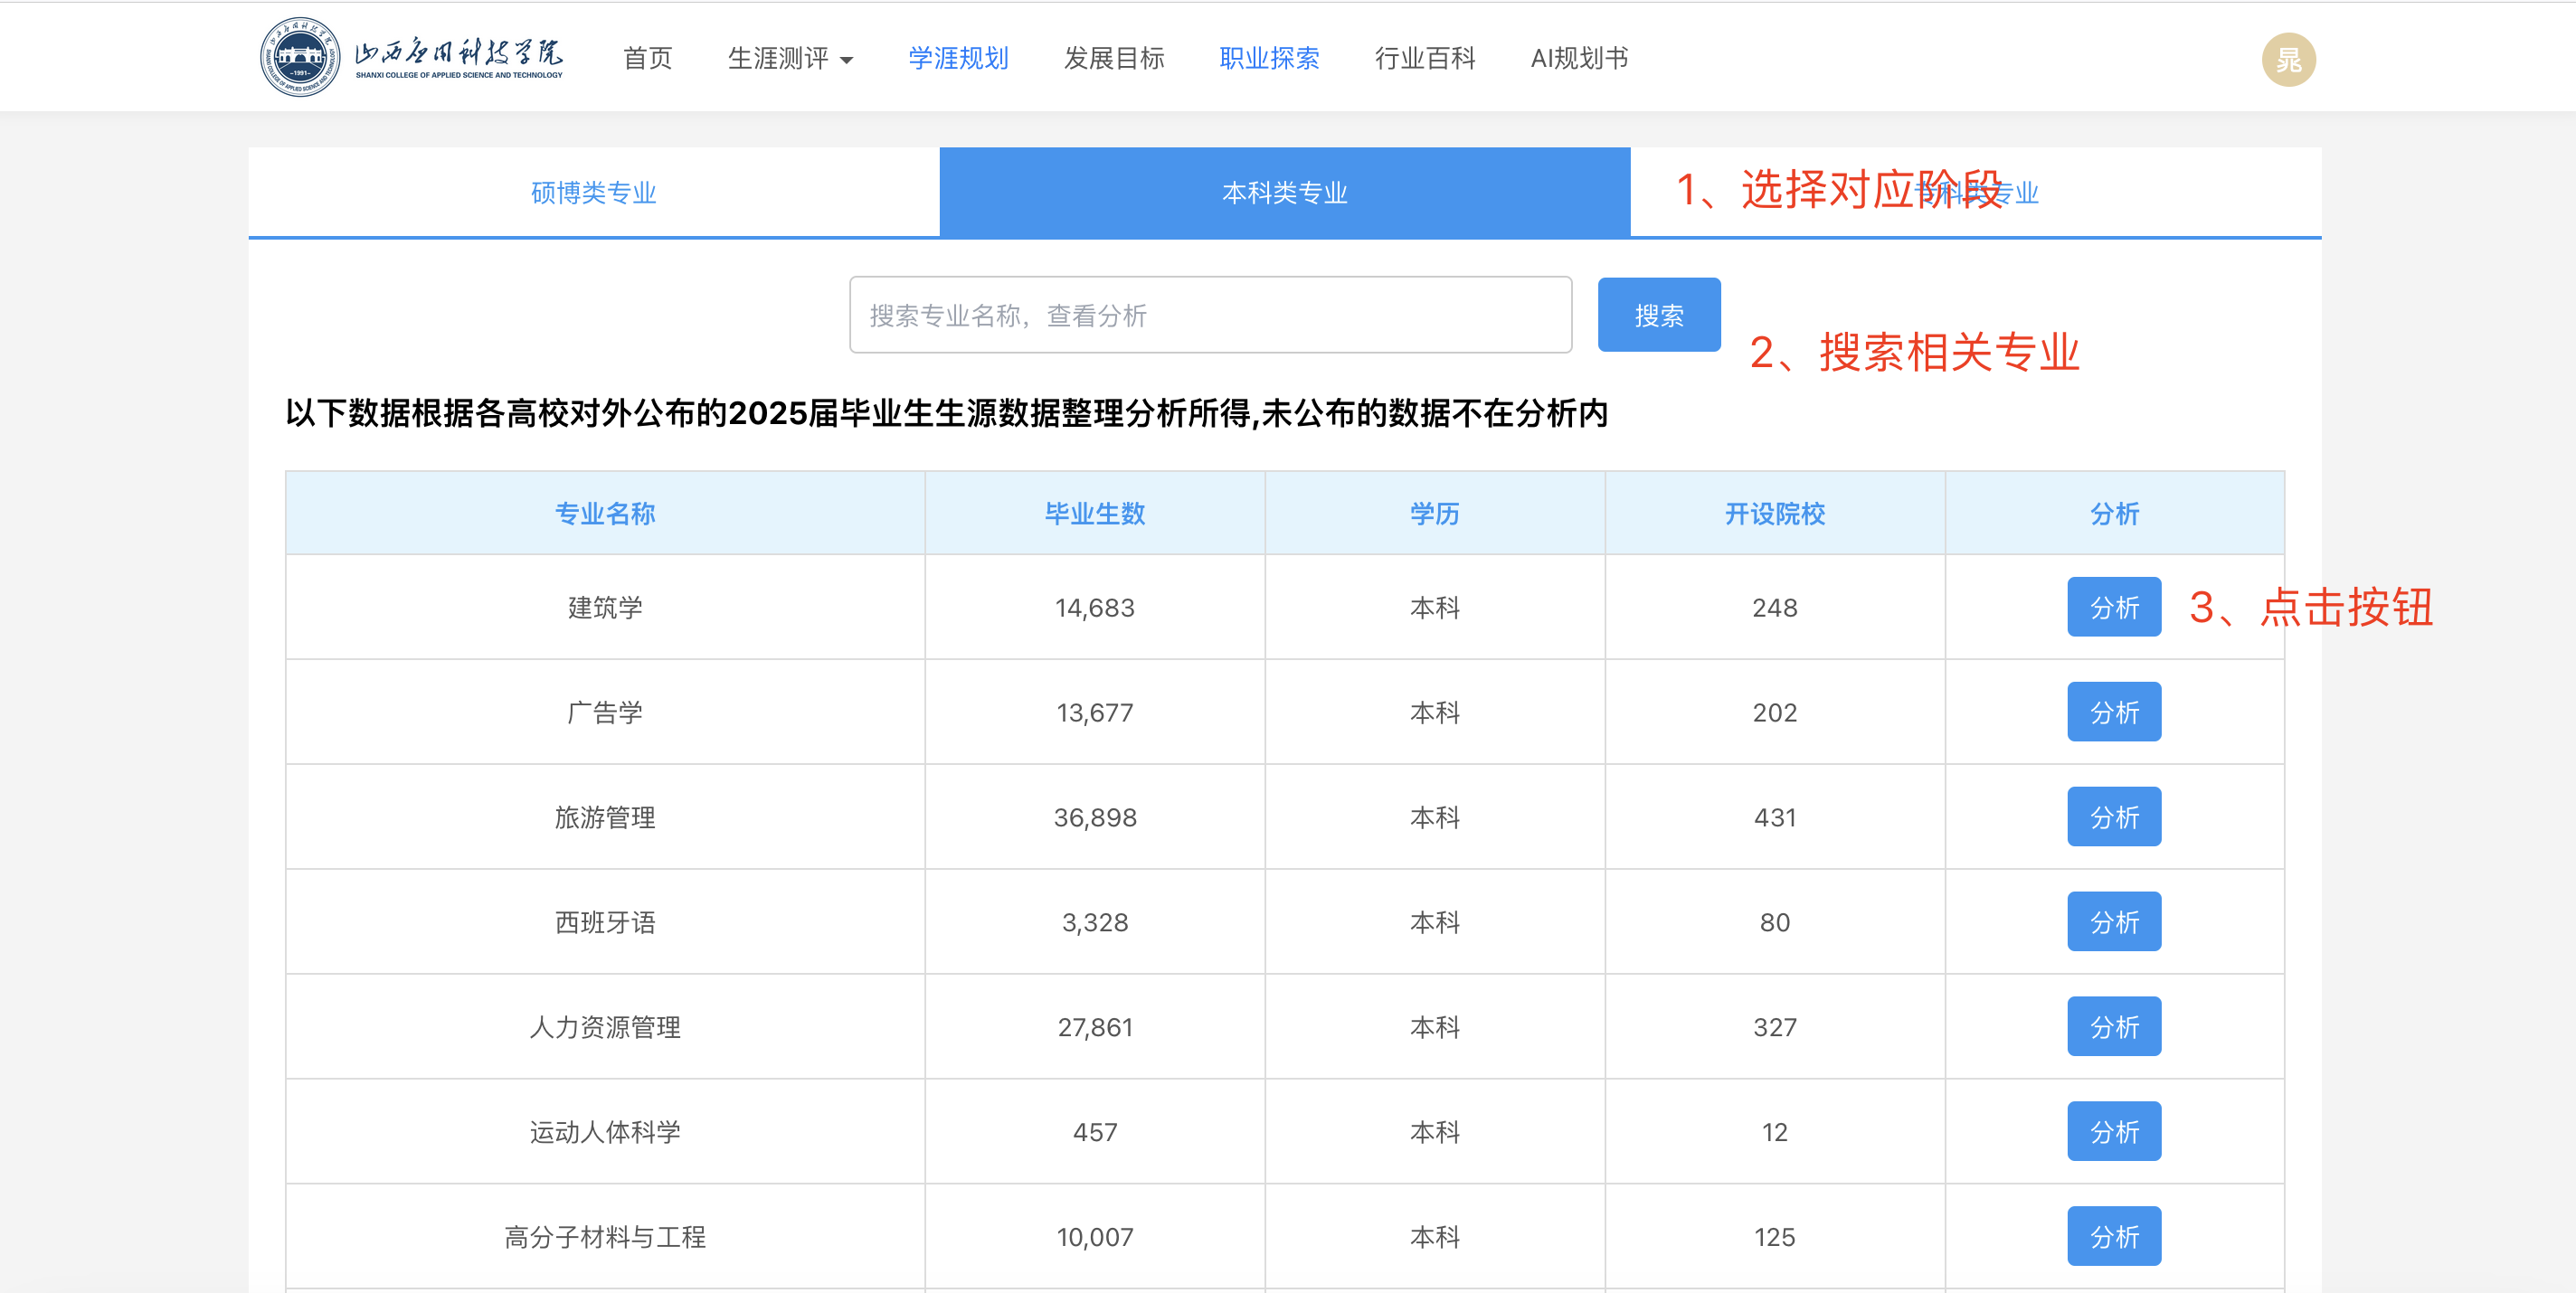The width and height of the screenshot is (2576, 1293).
Task: Click school count 125
Action: 1775,1238
